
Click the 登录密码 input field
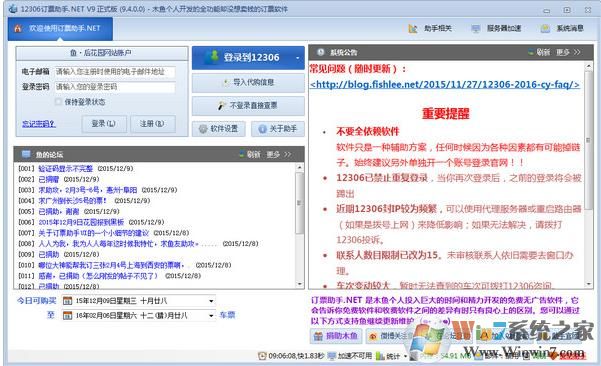115,87
